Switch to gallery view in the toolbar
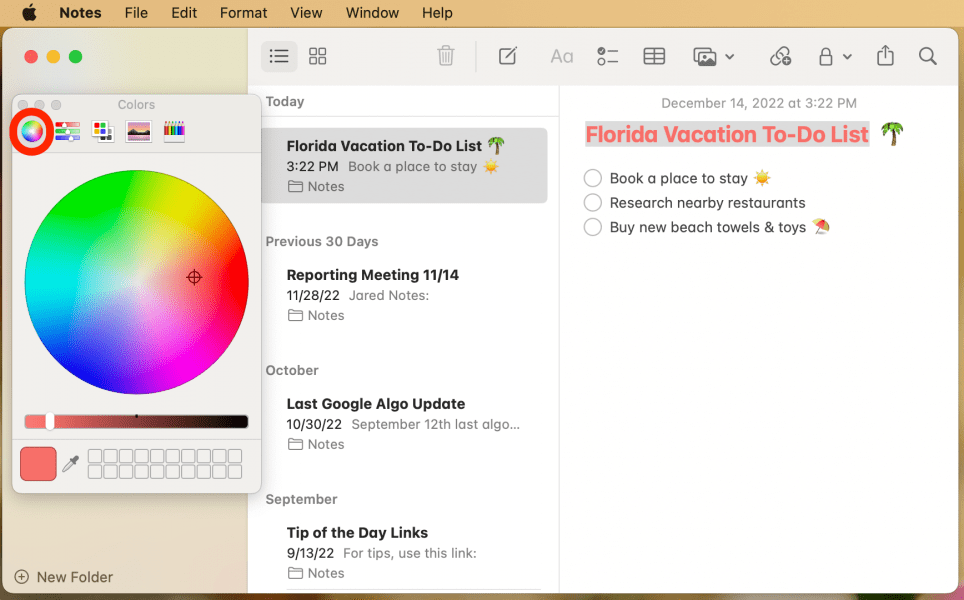 coord(317,56)
